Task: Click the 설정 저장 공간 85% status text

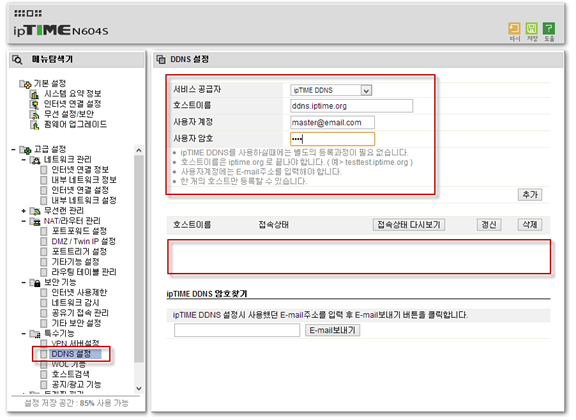Action: pos(76,403)
